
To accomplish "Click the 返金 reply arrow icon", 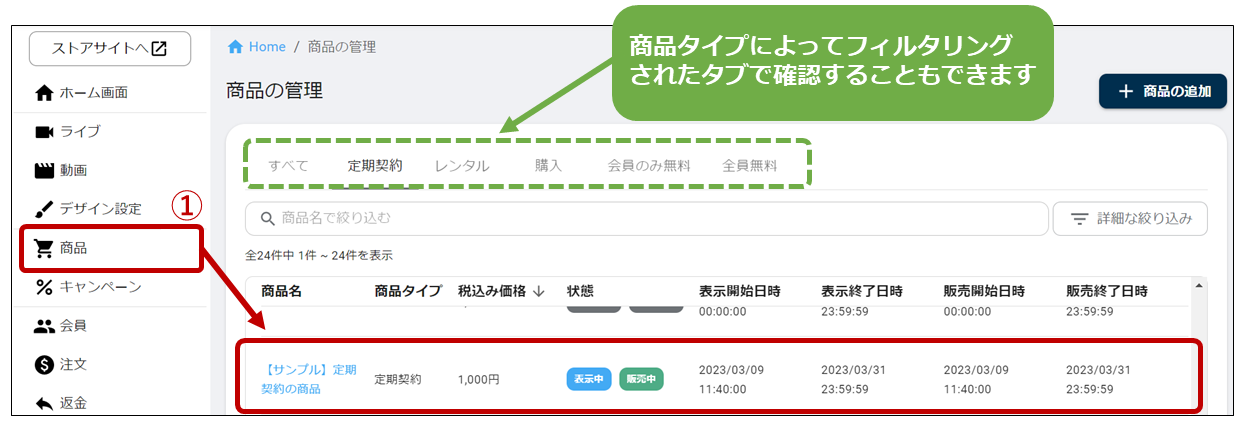I will coord(44,404).
